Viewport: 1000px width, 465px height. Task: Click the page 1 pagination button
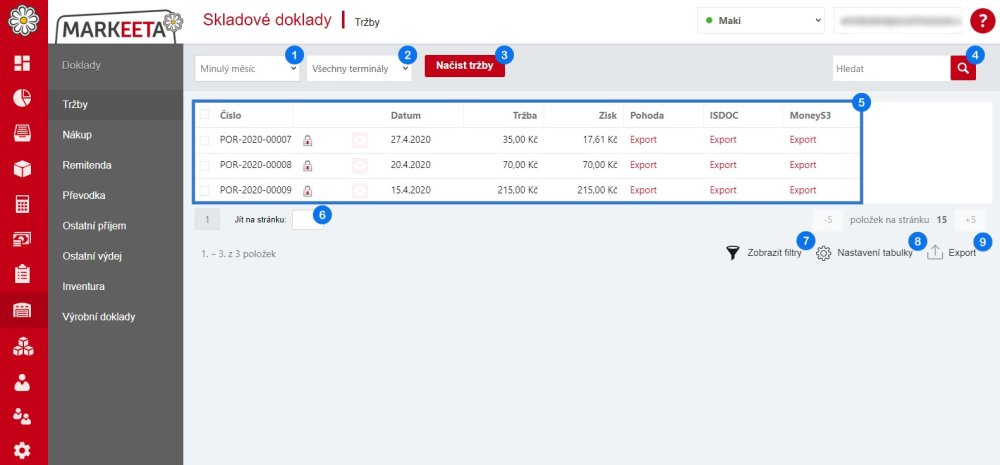click(207, 219)
